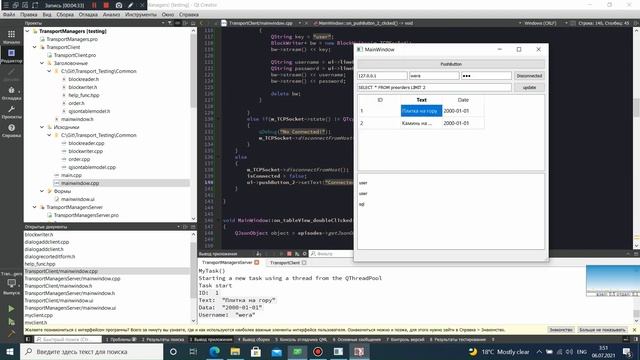Open the Сборка menu
The width and height of the screenshot is (640, 360).
pyautogui.click(x=65, y=14)
